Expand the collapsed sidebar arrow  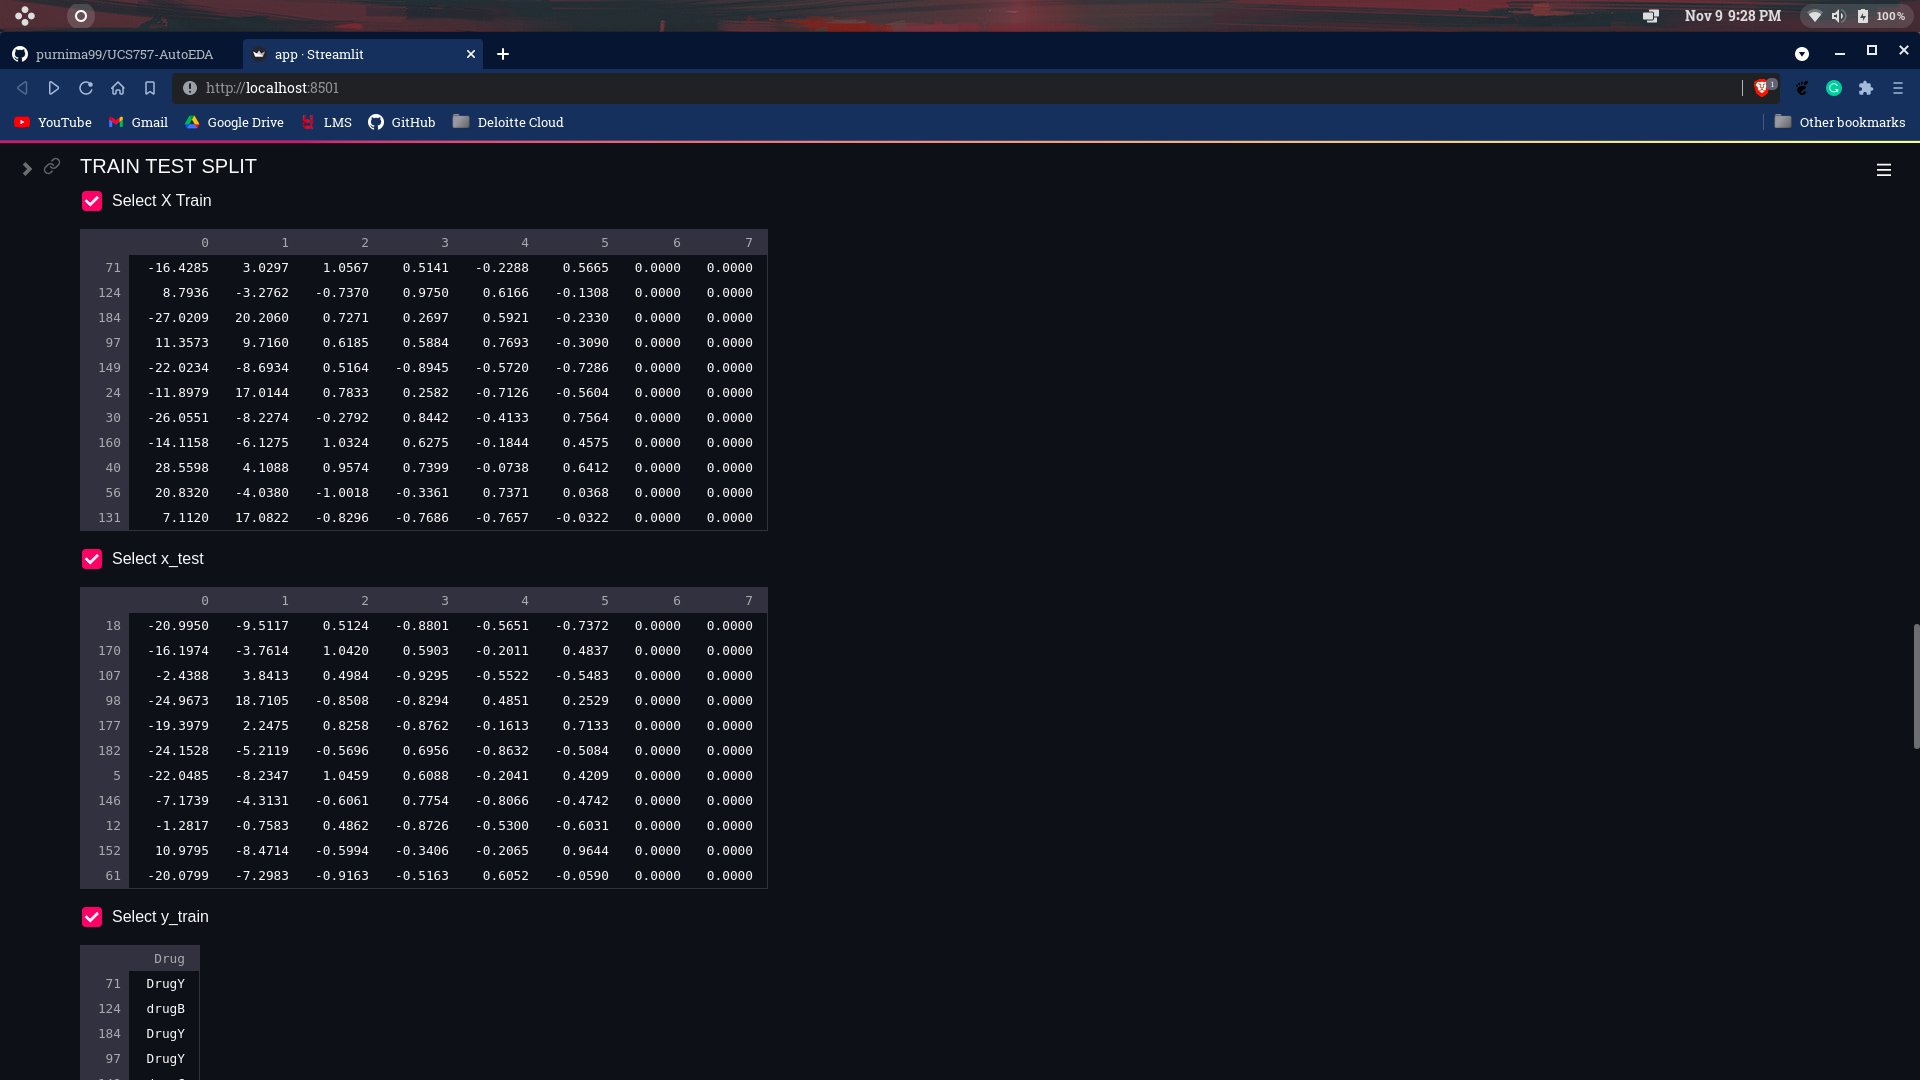27,169
